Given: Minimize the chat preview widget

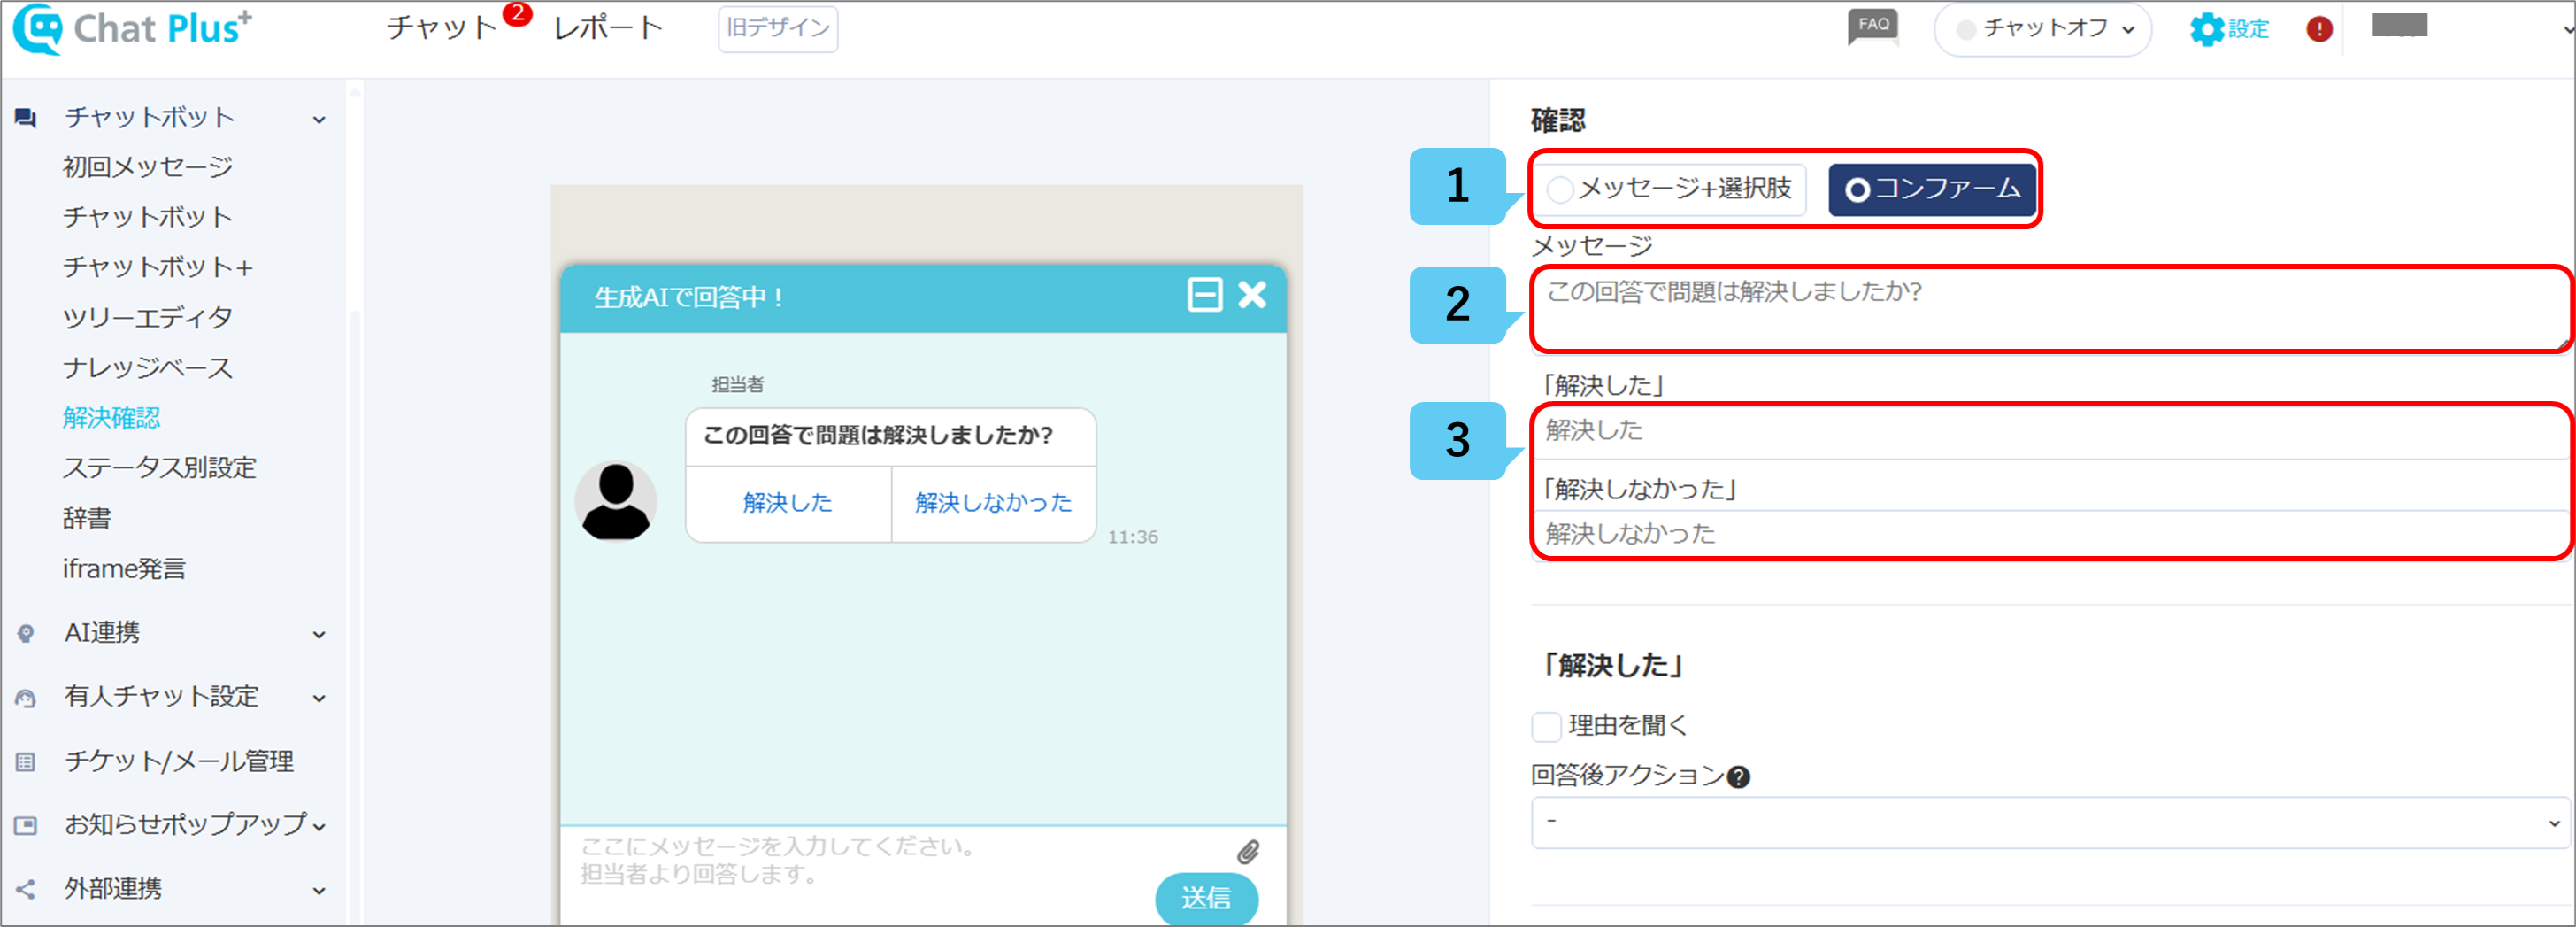Looking at the screenshot, I should [x=1204, y=294].
